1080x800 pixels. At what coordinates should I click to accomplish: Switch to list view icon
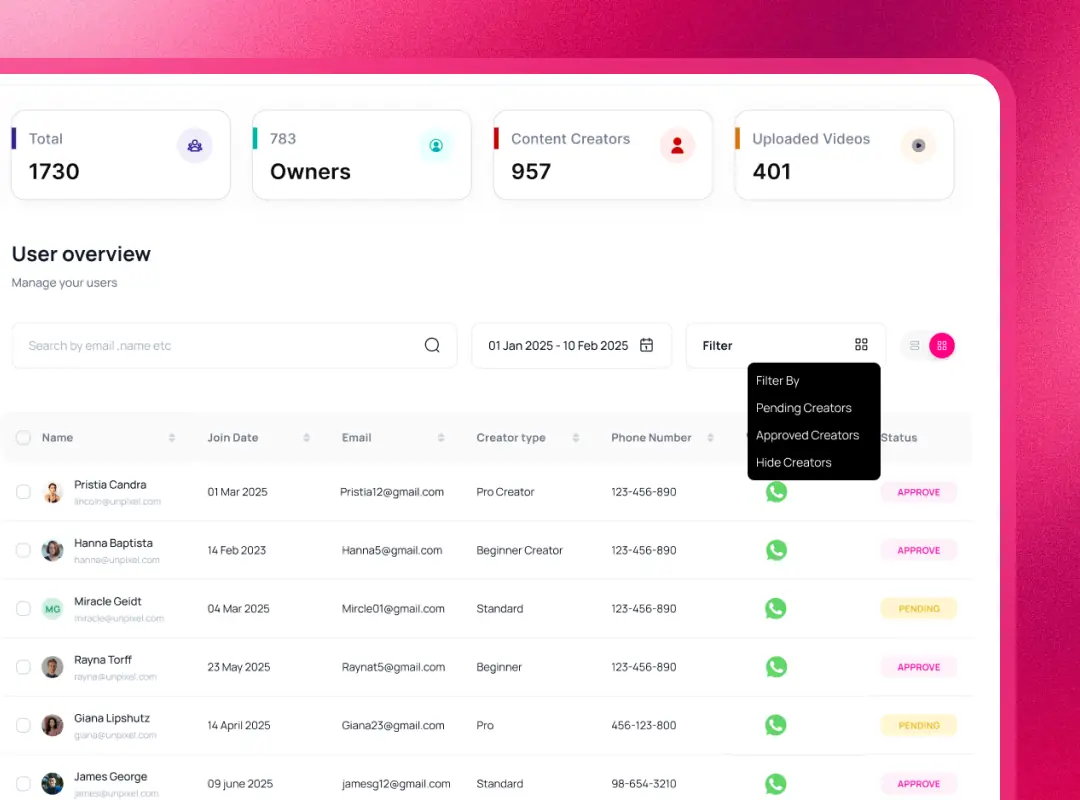tap(914, 346)
